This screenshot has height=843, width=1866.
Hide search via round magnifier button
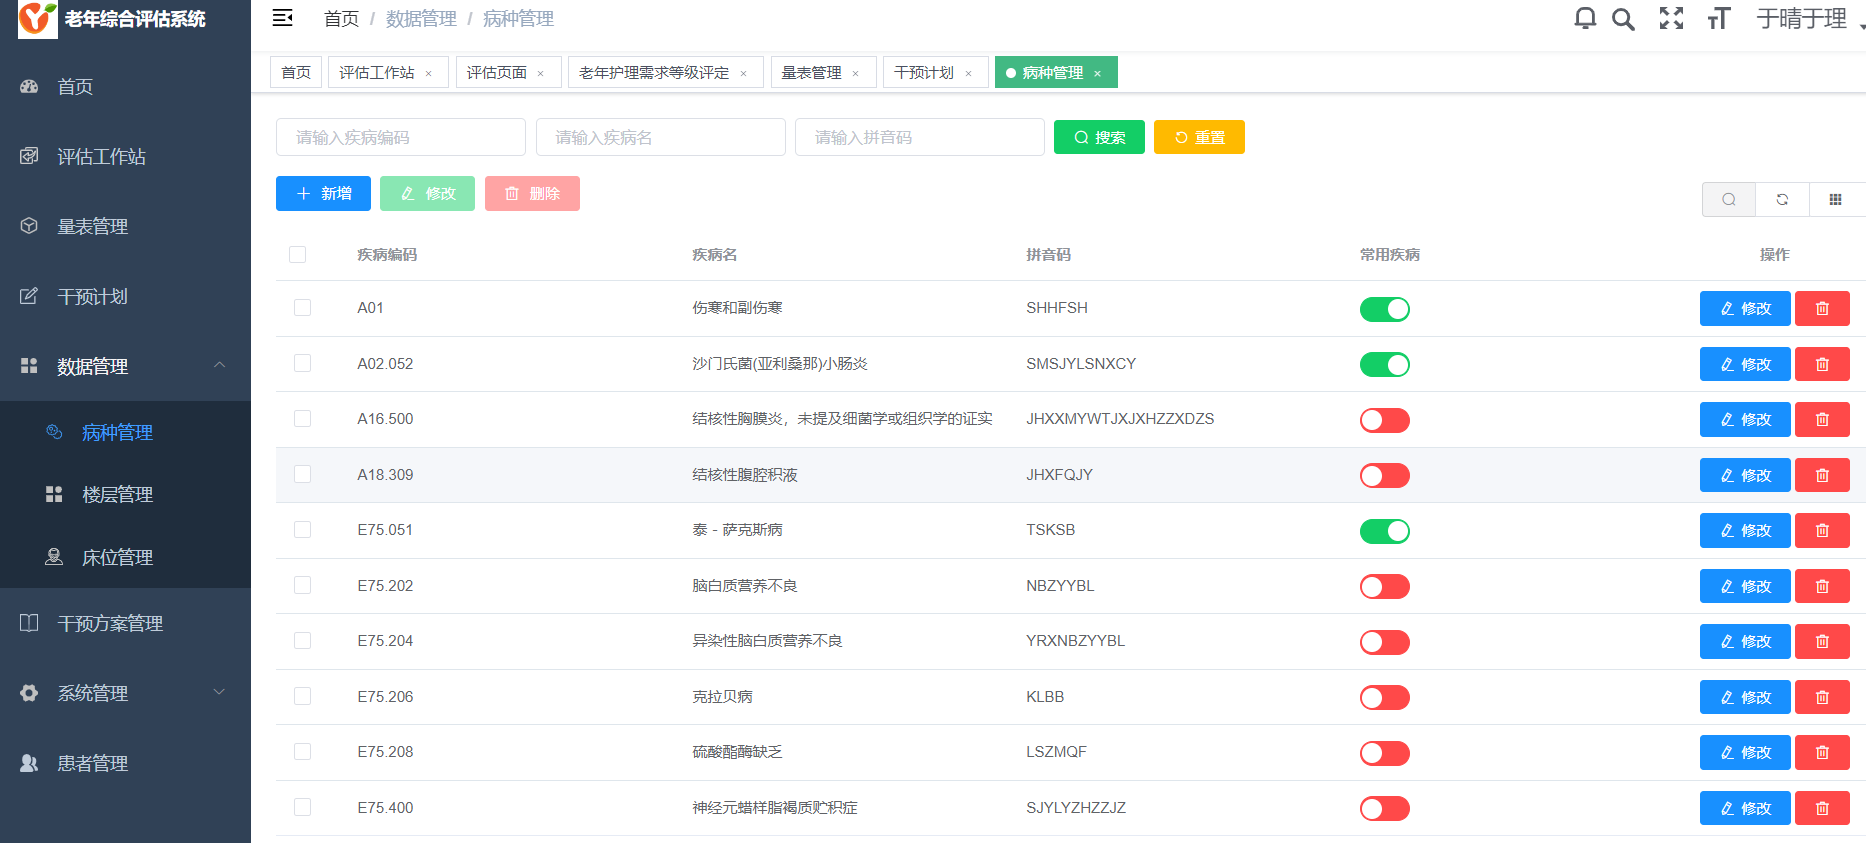coord(1728,200)
